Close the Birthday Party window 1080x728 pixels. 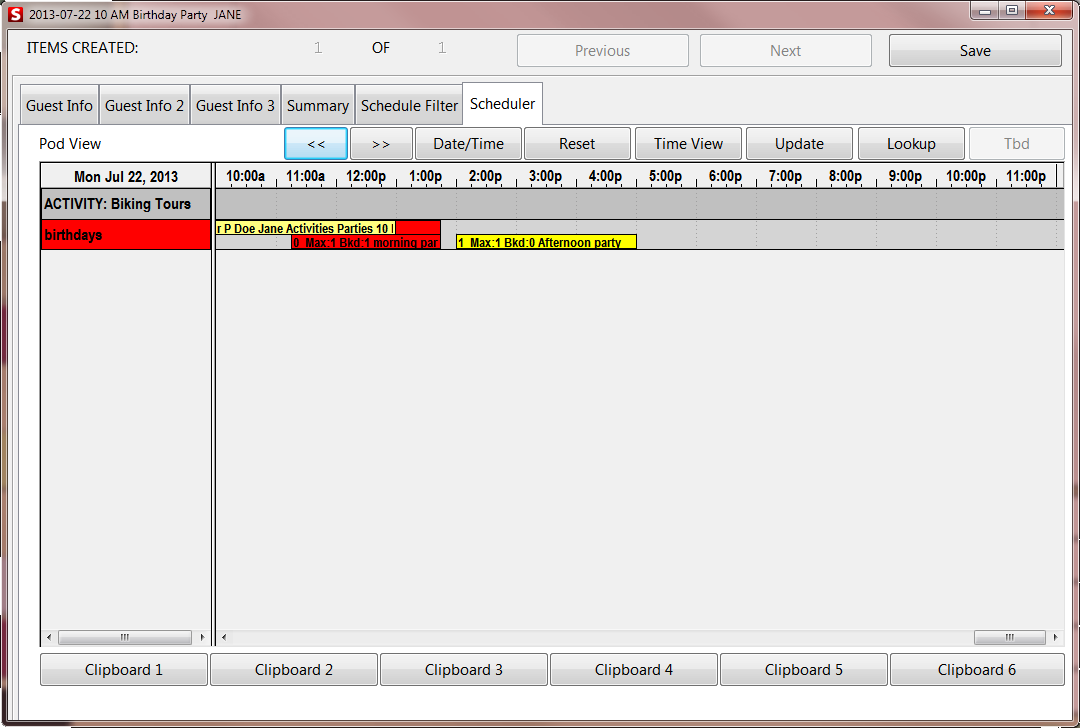coord(1049,10)
